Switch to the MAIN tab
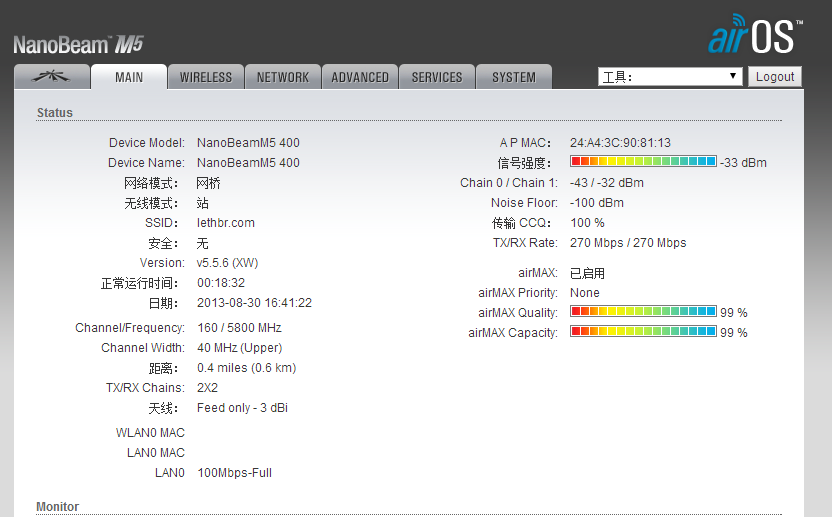The image size is (832, 517). pos(129,77)
